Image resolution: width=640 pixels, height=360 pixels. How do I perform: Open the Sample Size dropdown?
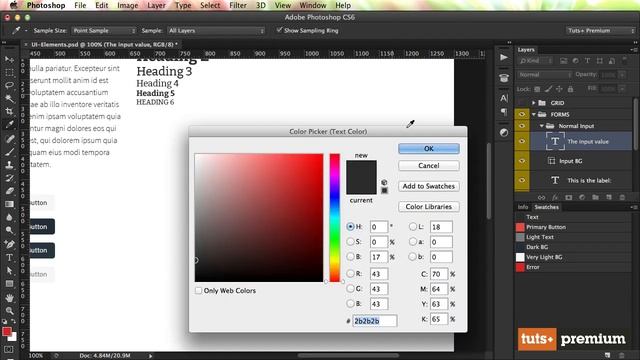[x=104, y=31]
